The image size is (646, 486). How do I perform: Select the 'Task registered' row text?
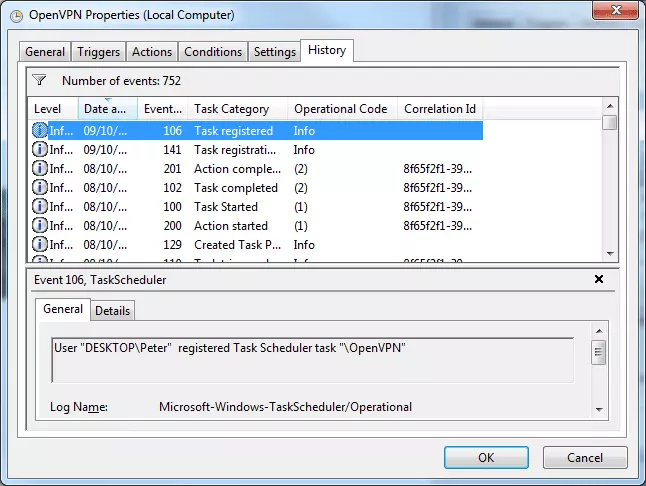[234, 131]
